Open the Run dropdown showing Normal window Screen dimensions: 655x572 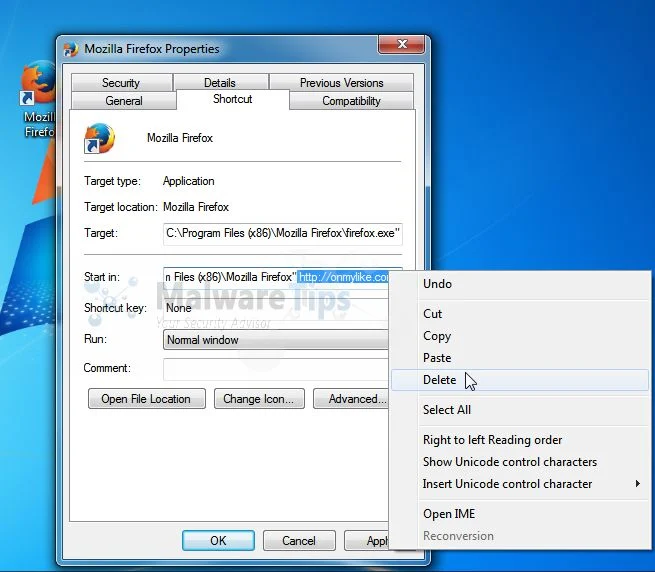276,340
